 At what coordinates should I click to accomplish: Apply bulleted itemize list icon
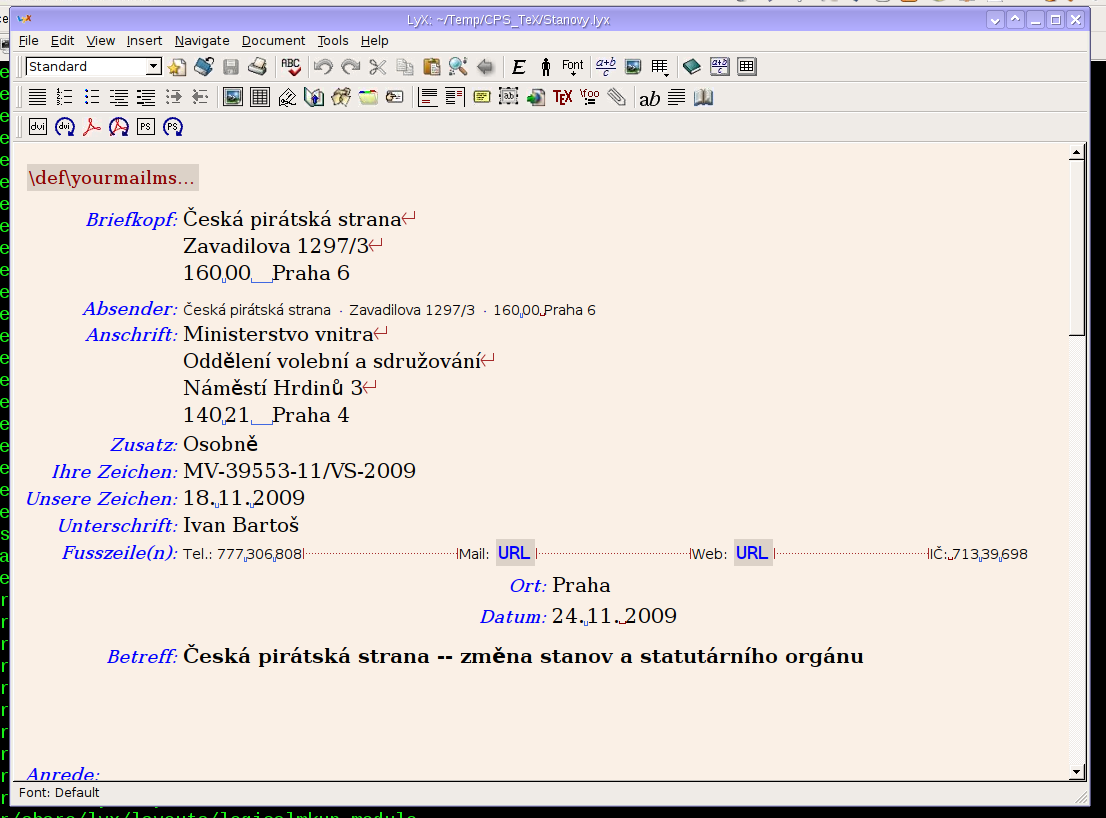(x=92, y=97)
